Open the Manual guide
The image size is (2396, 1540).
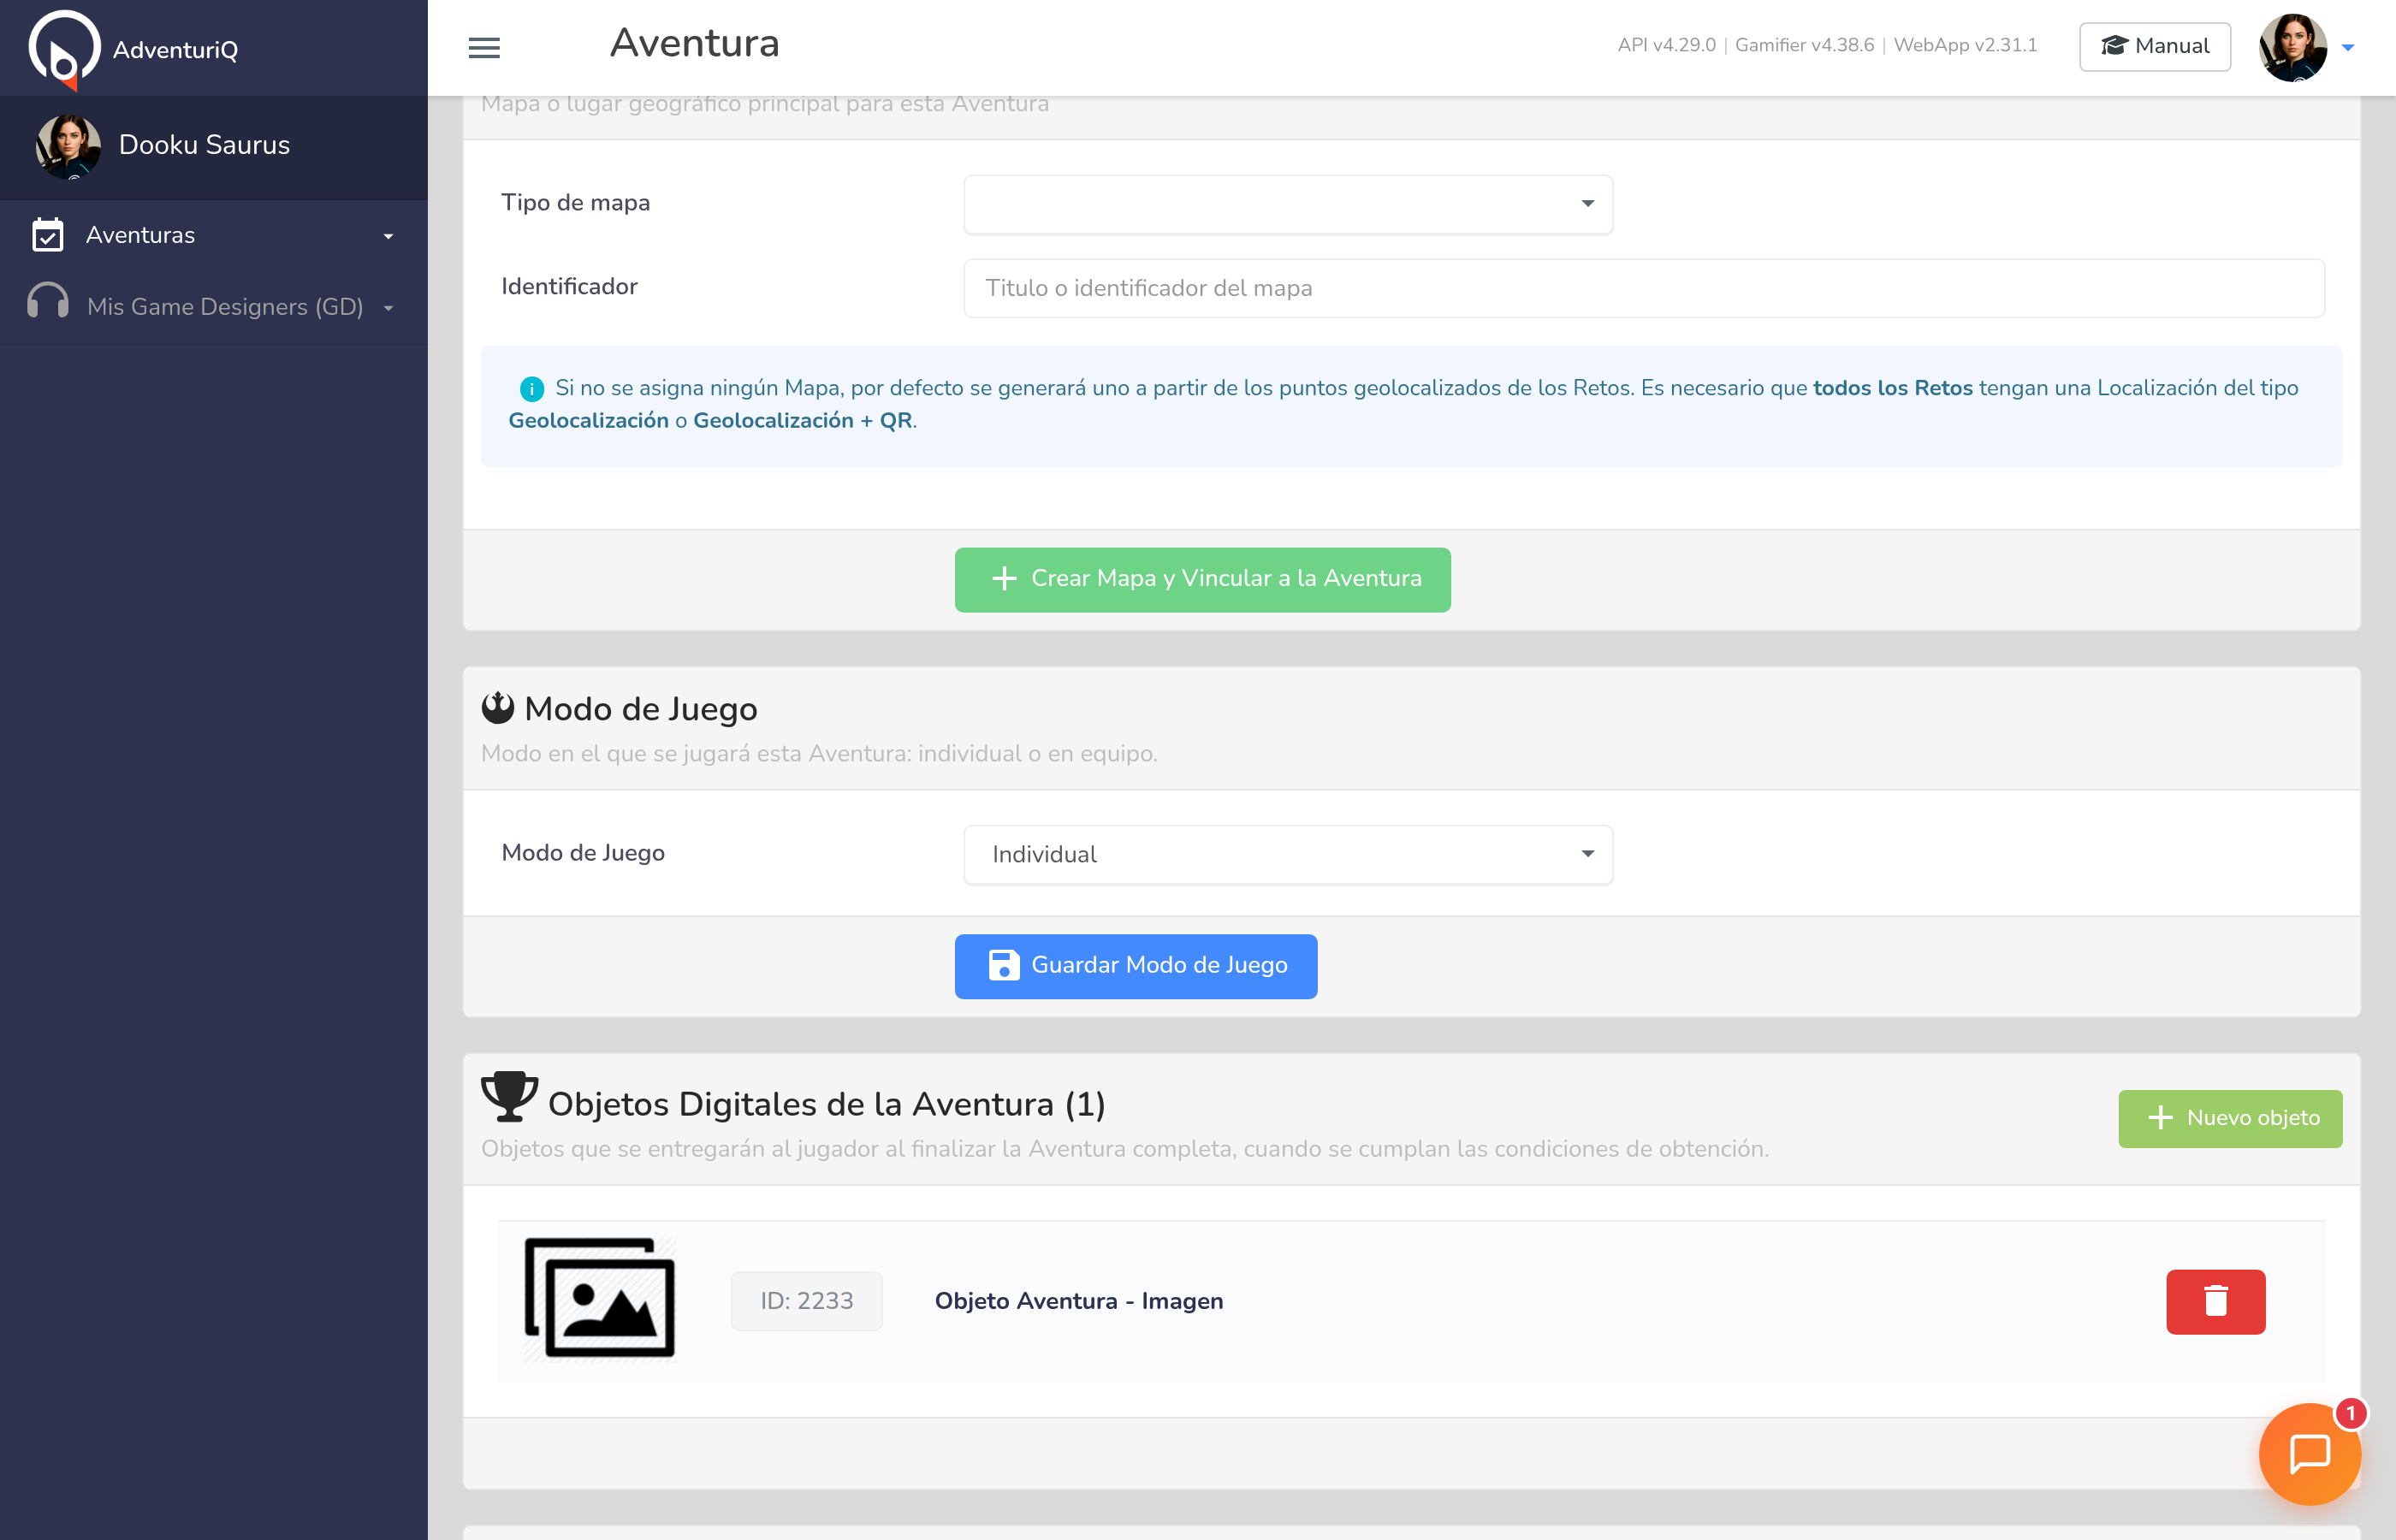coord(2154,46)
